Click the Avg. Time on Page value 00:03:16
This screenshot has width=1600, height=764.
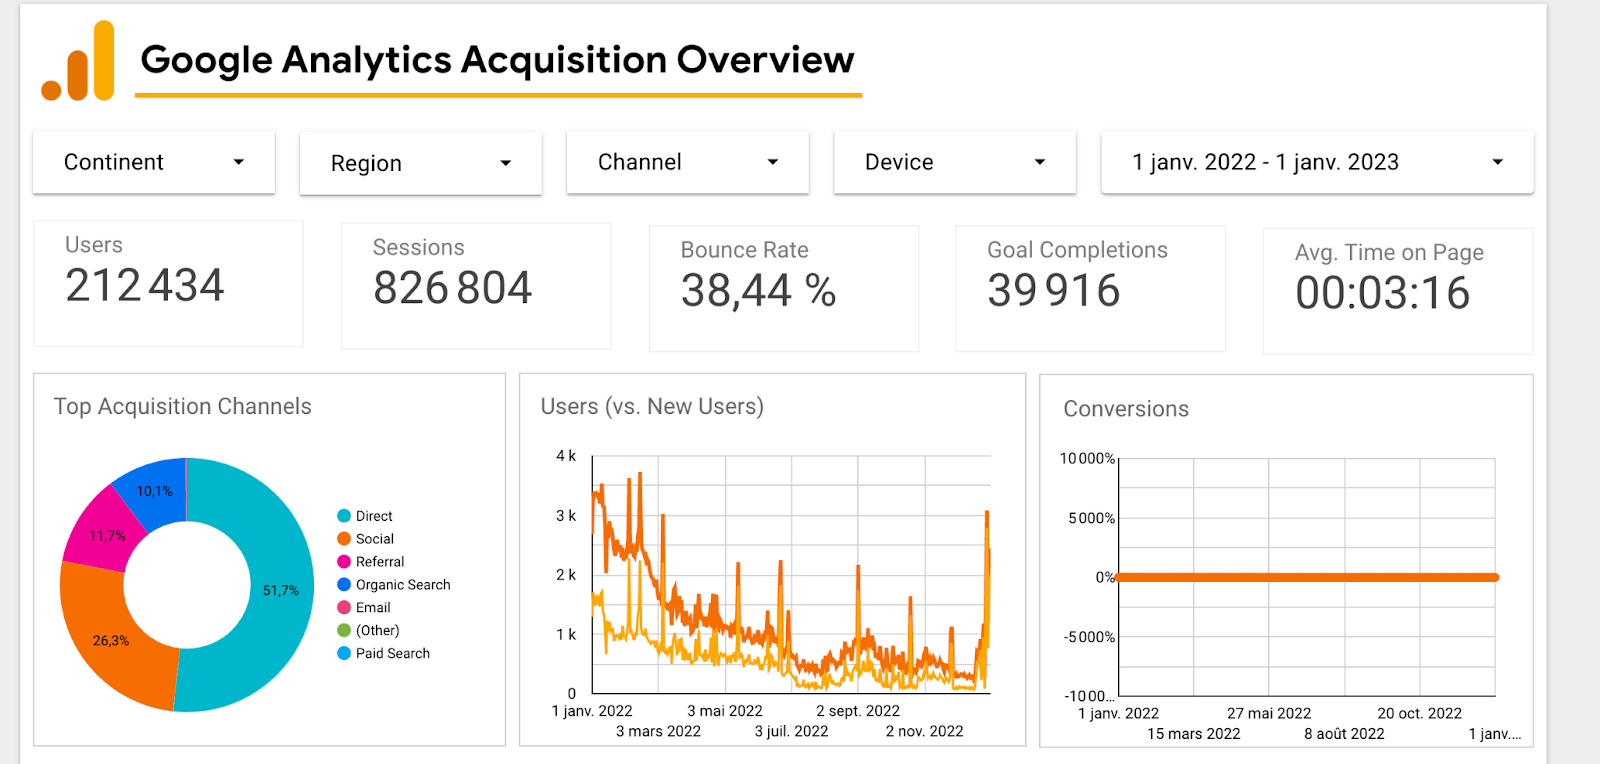click(1383, 293)
